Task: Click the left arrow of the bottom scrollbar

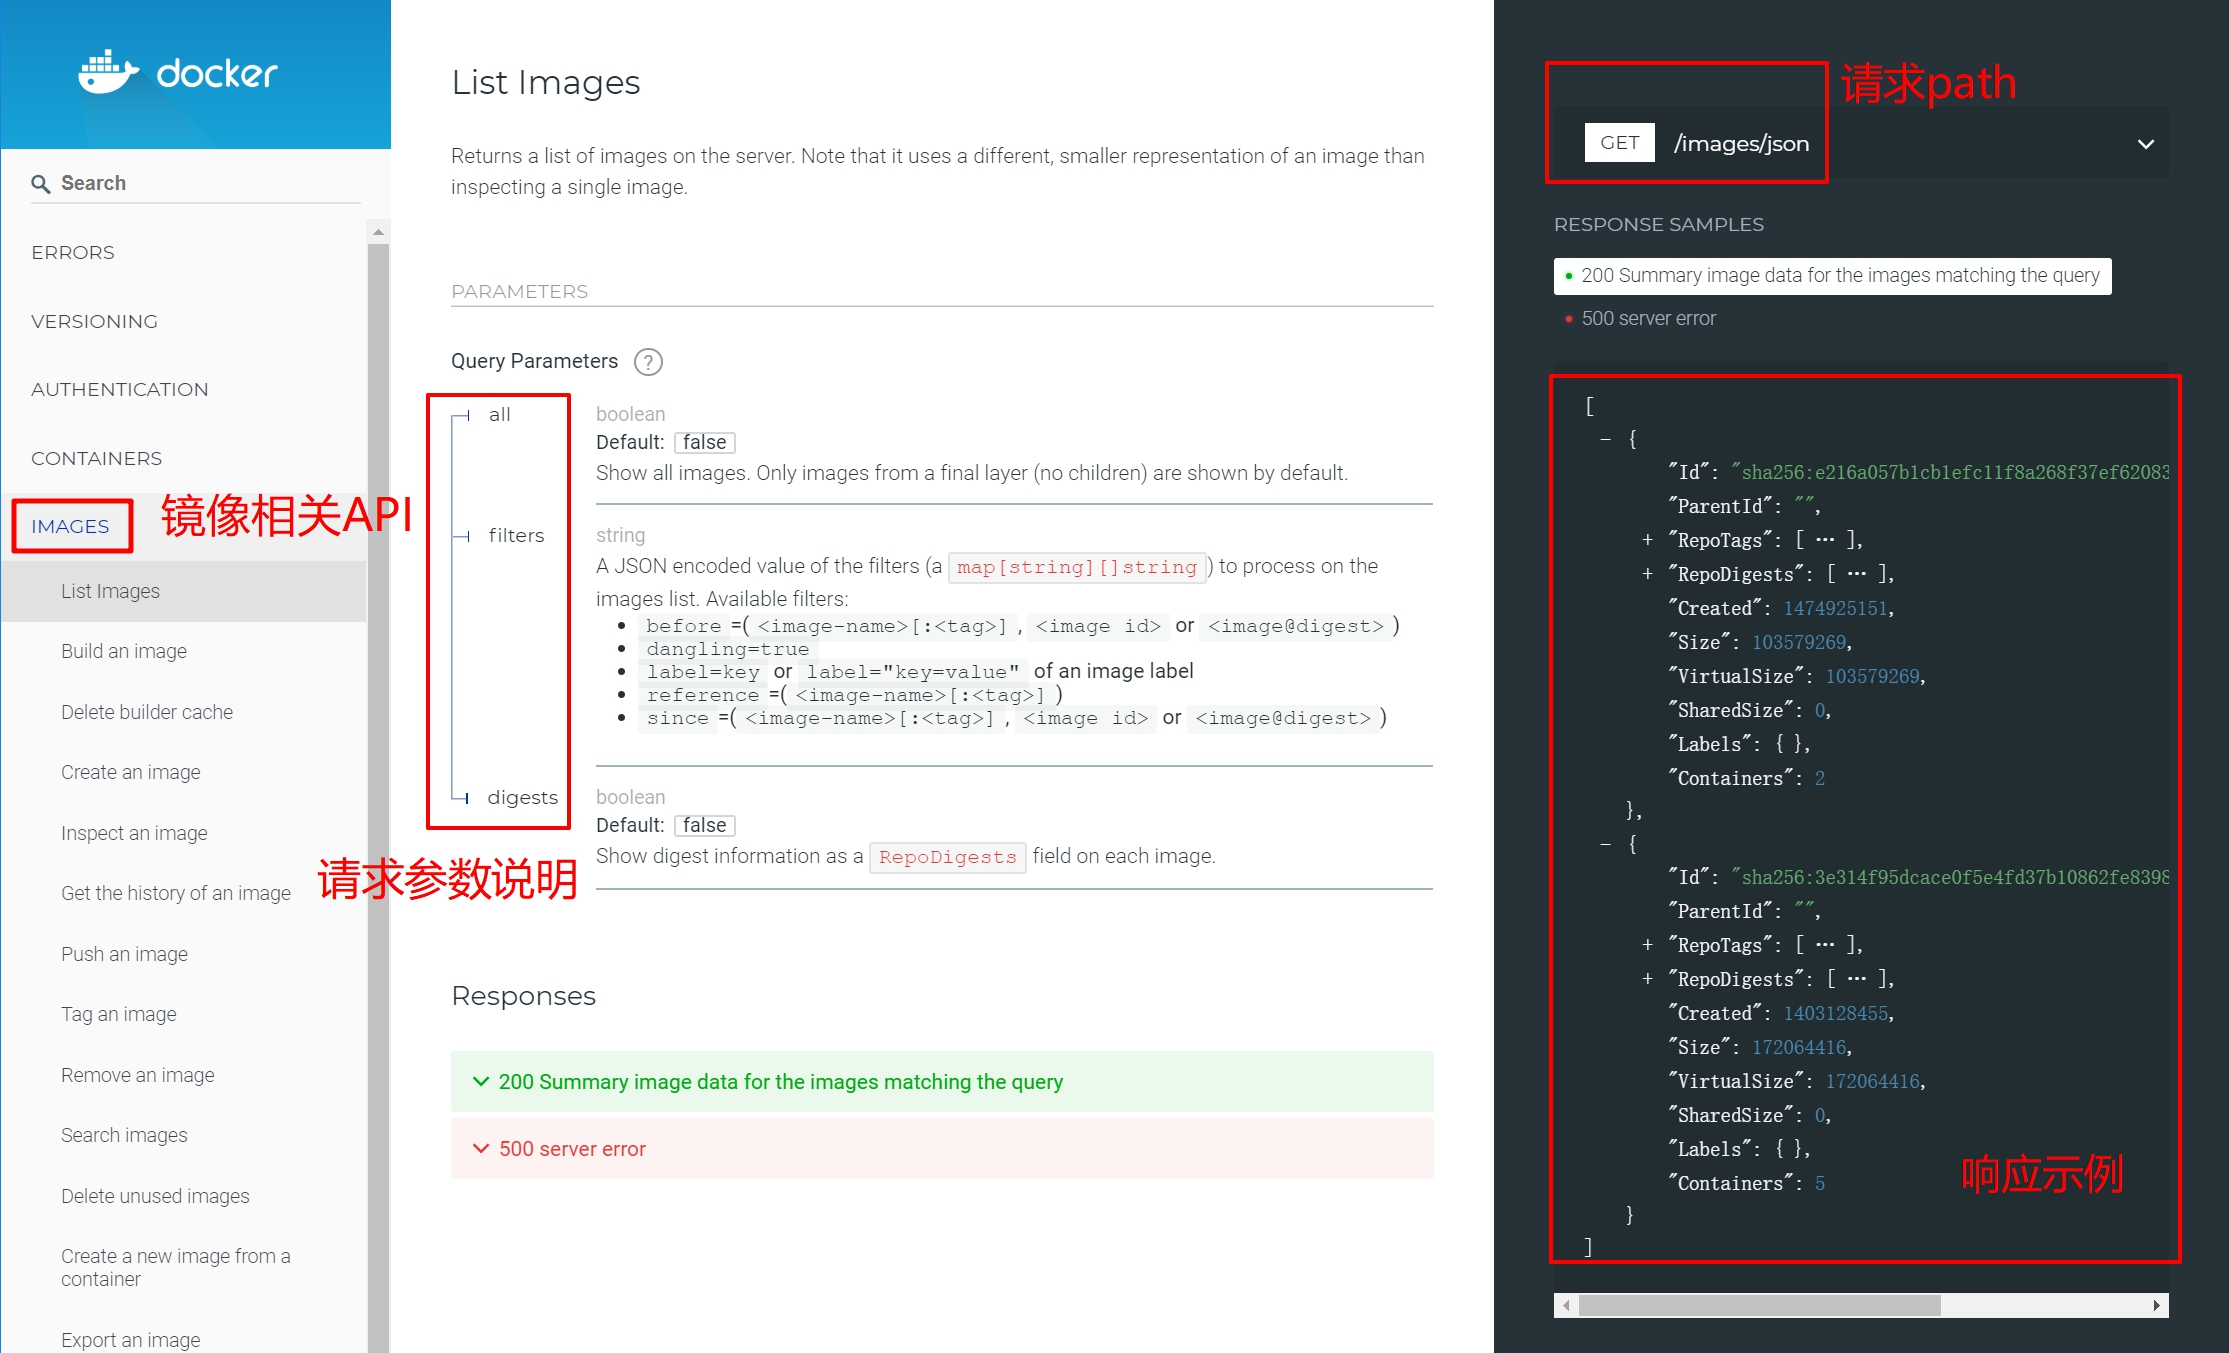Action: [1565, 1305]
